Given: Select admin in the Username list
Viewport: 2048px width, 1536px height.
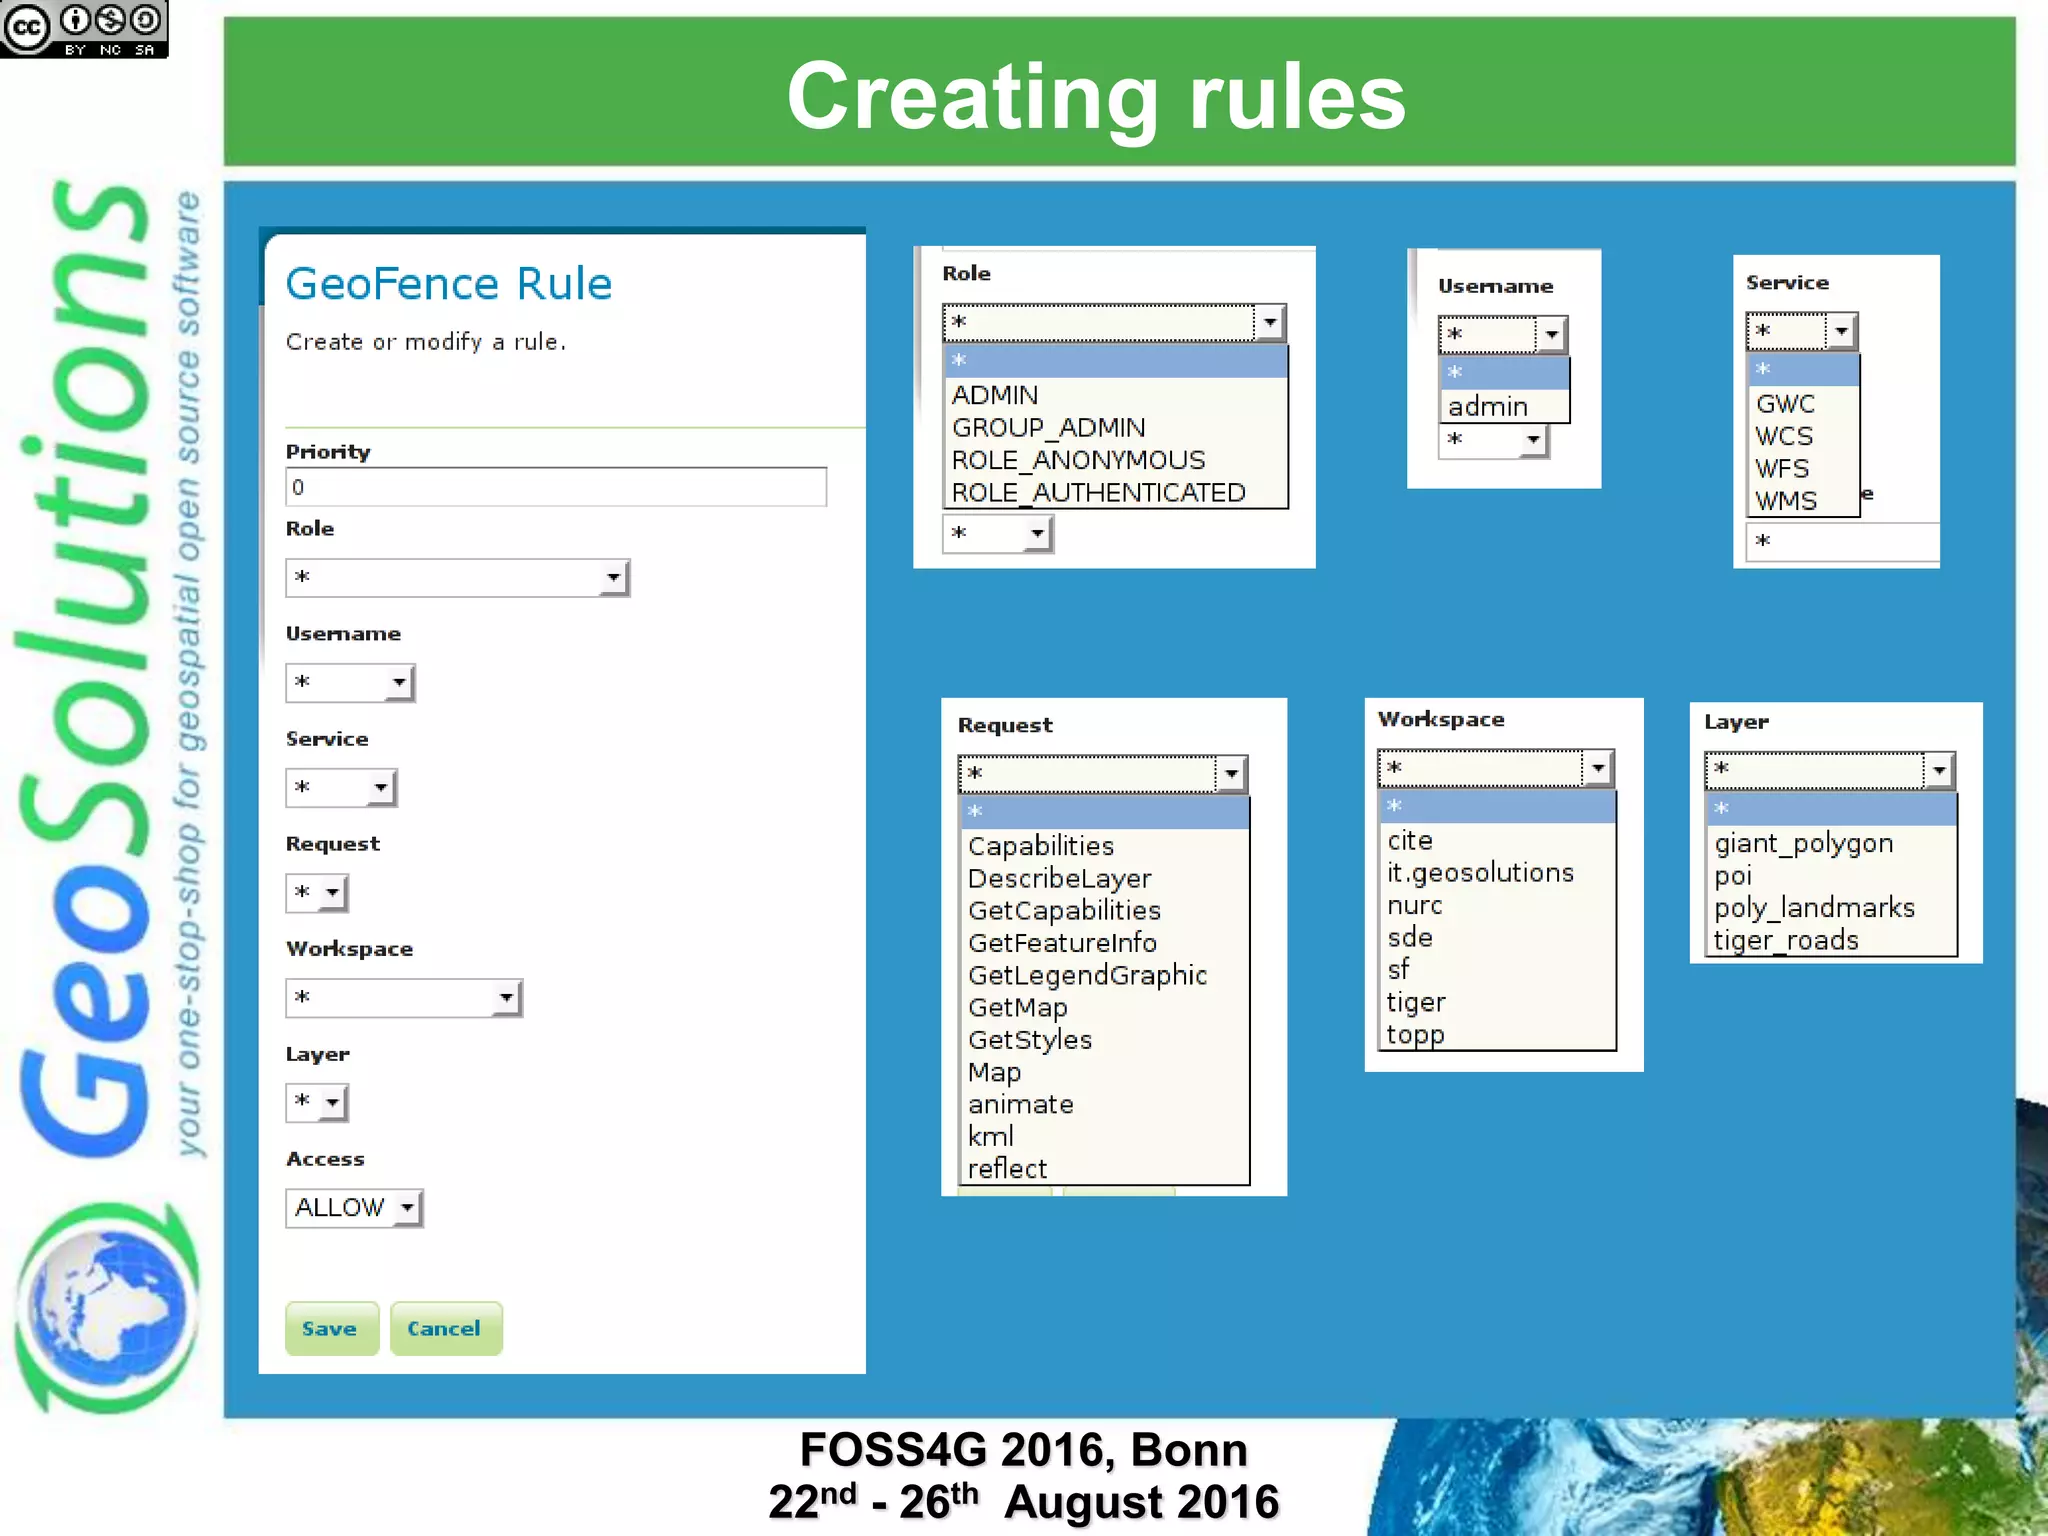Looking at the screenshot, I should (1505, 406).
